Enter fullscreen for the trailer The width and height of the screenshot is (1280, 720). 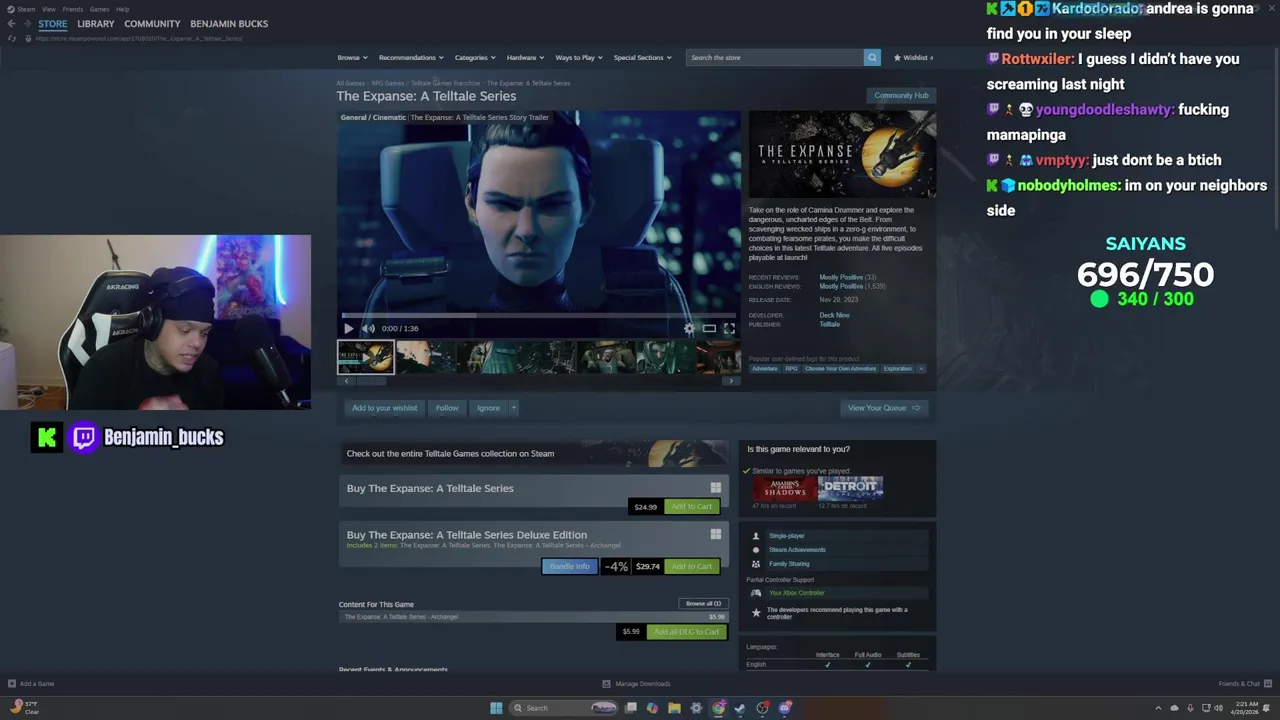click(x=729, y=328)
